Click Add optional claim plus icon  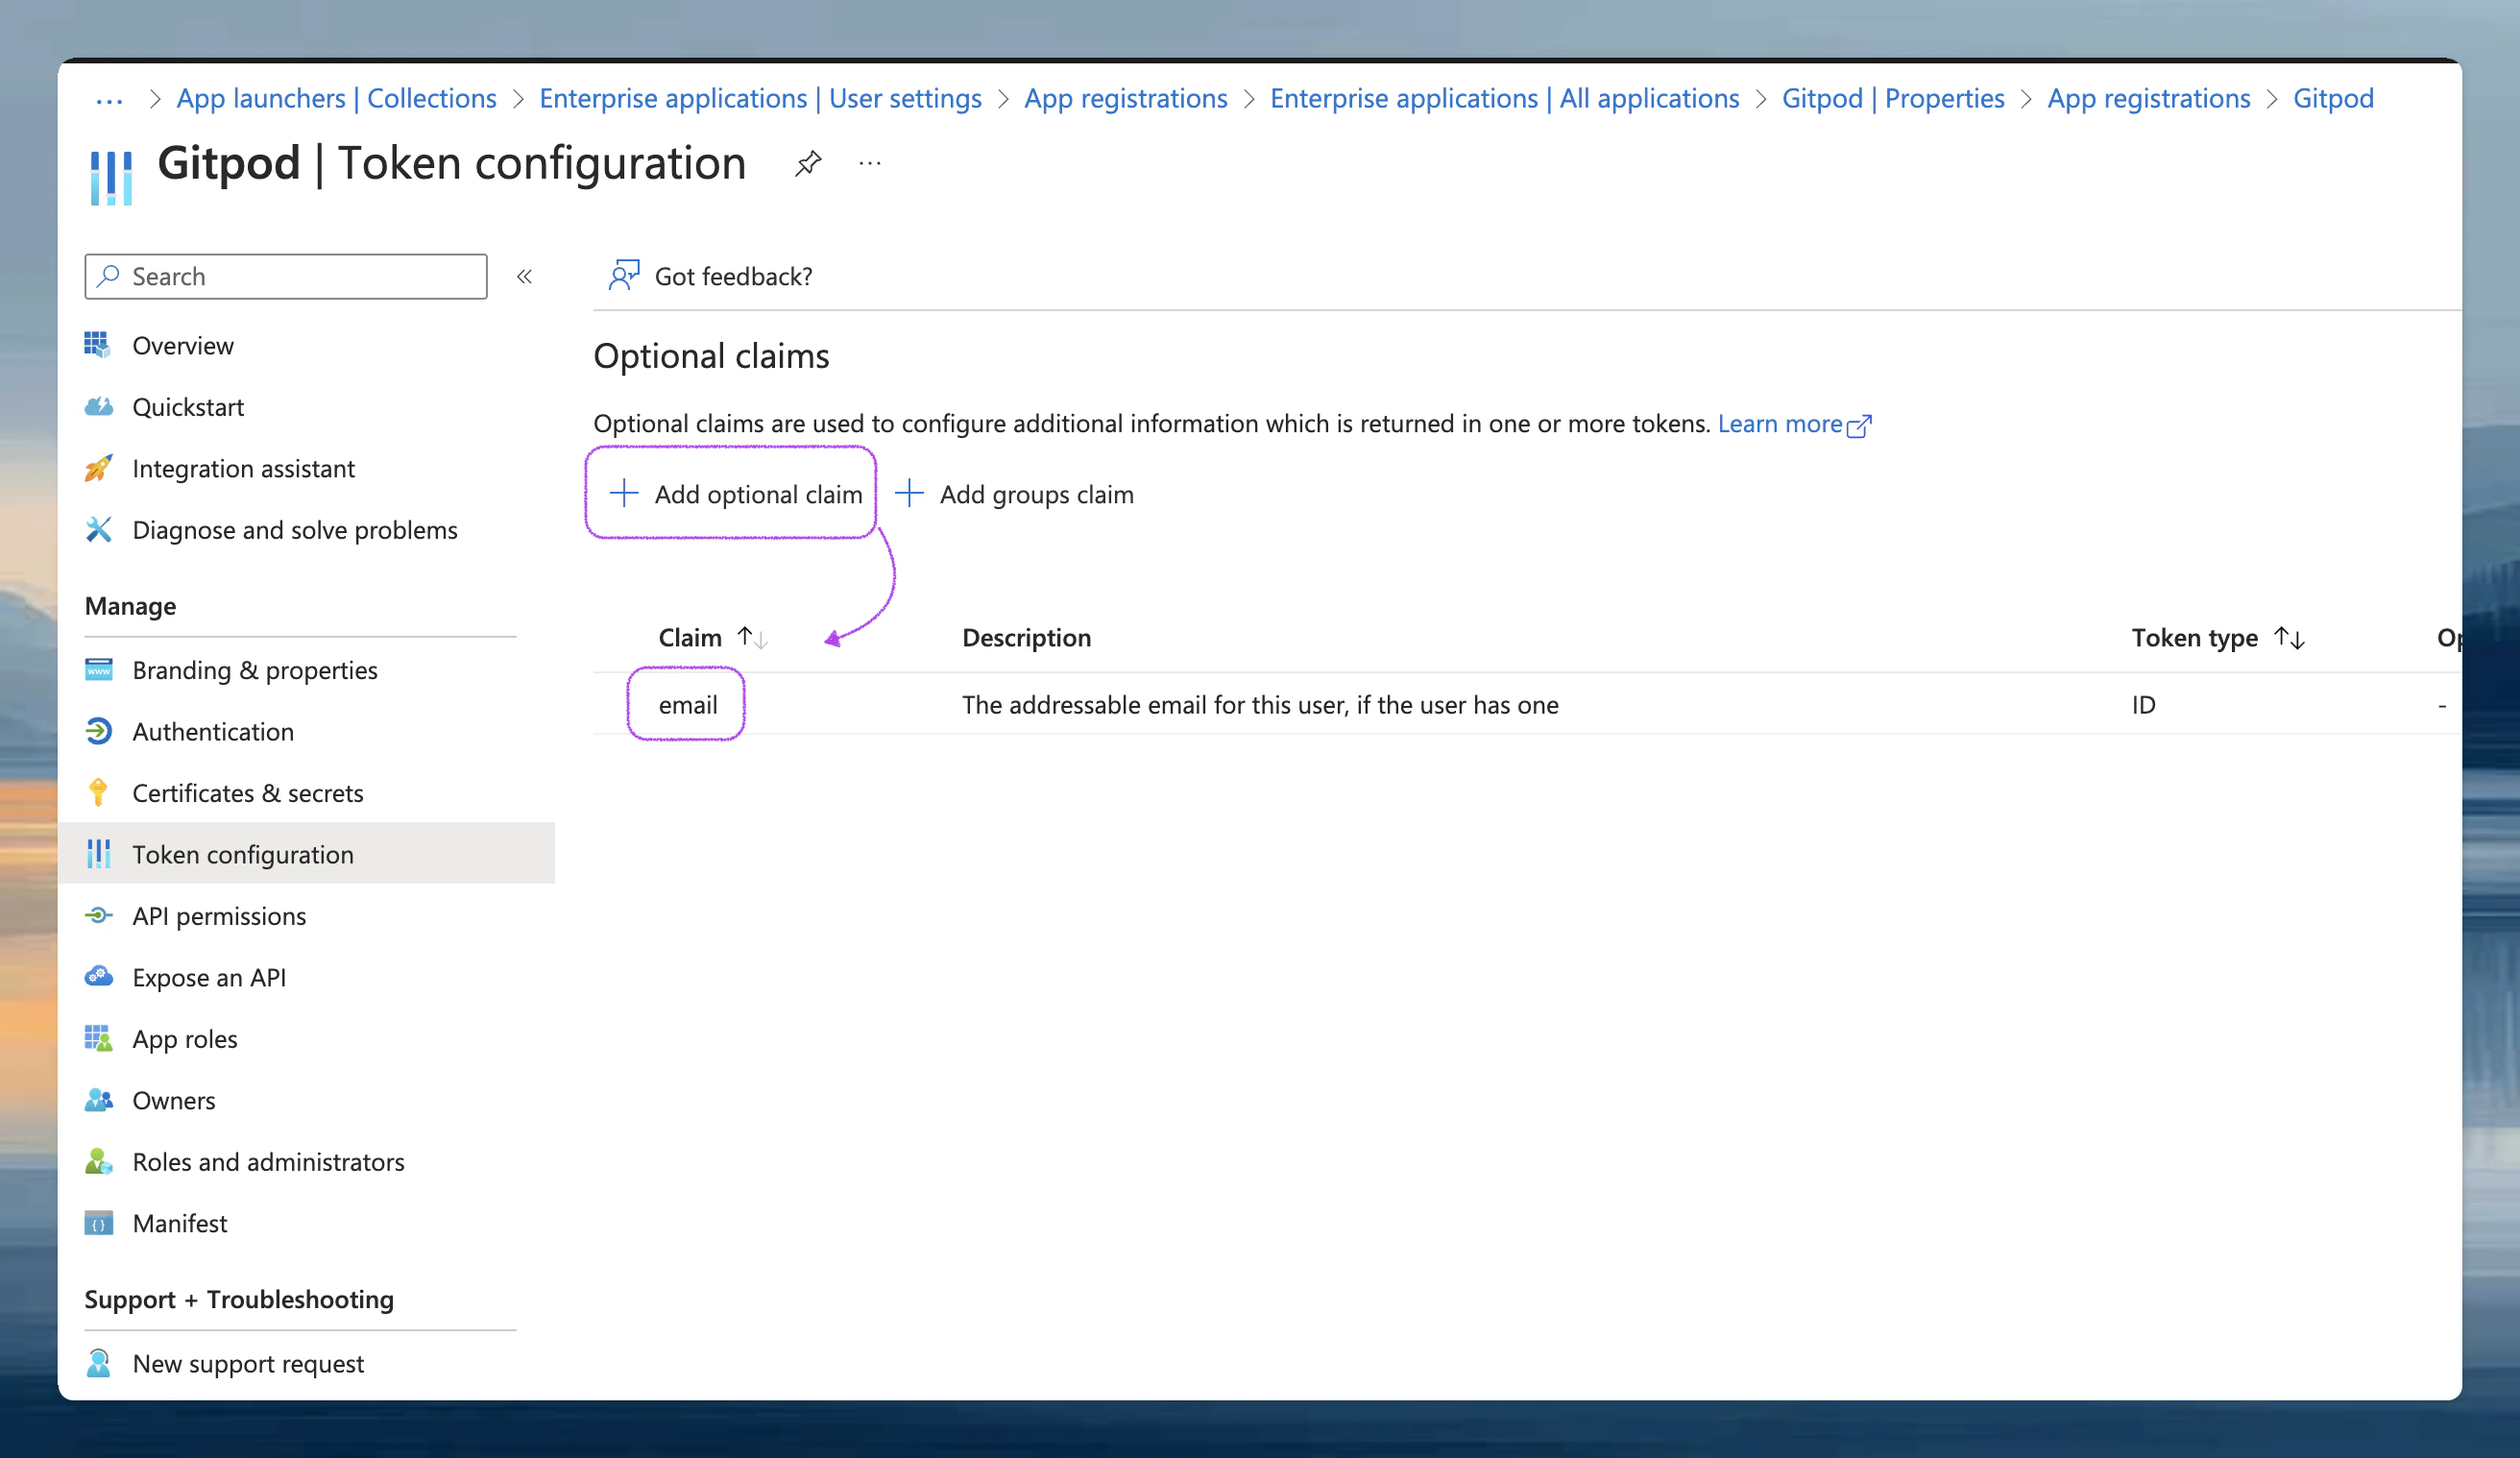pyautogui.click(x=624, y=493)
